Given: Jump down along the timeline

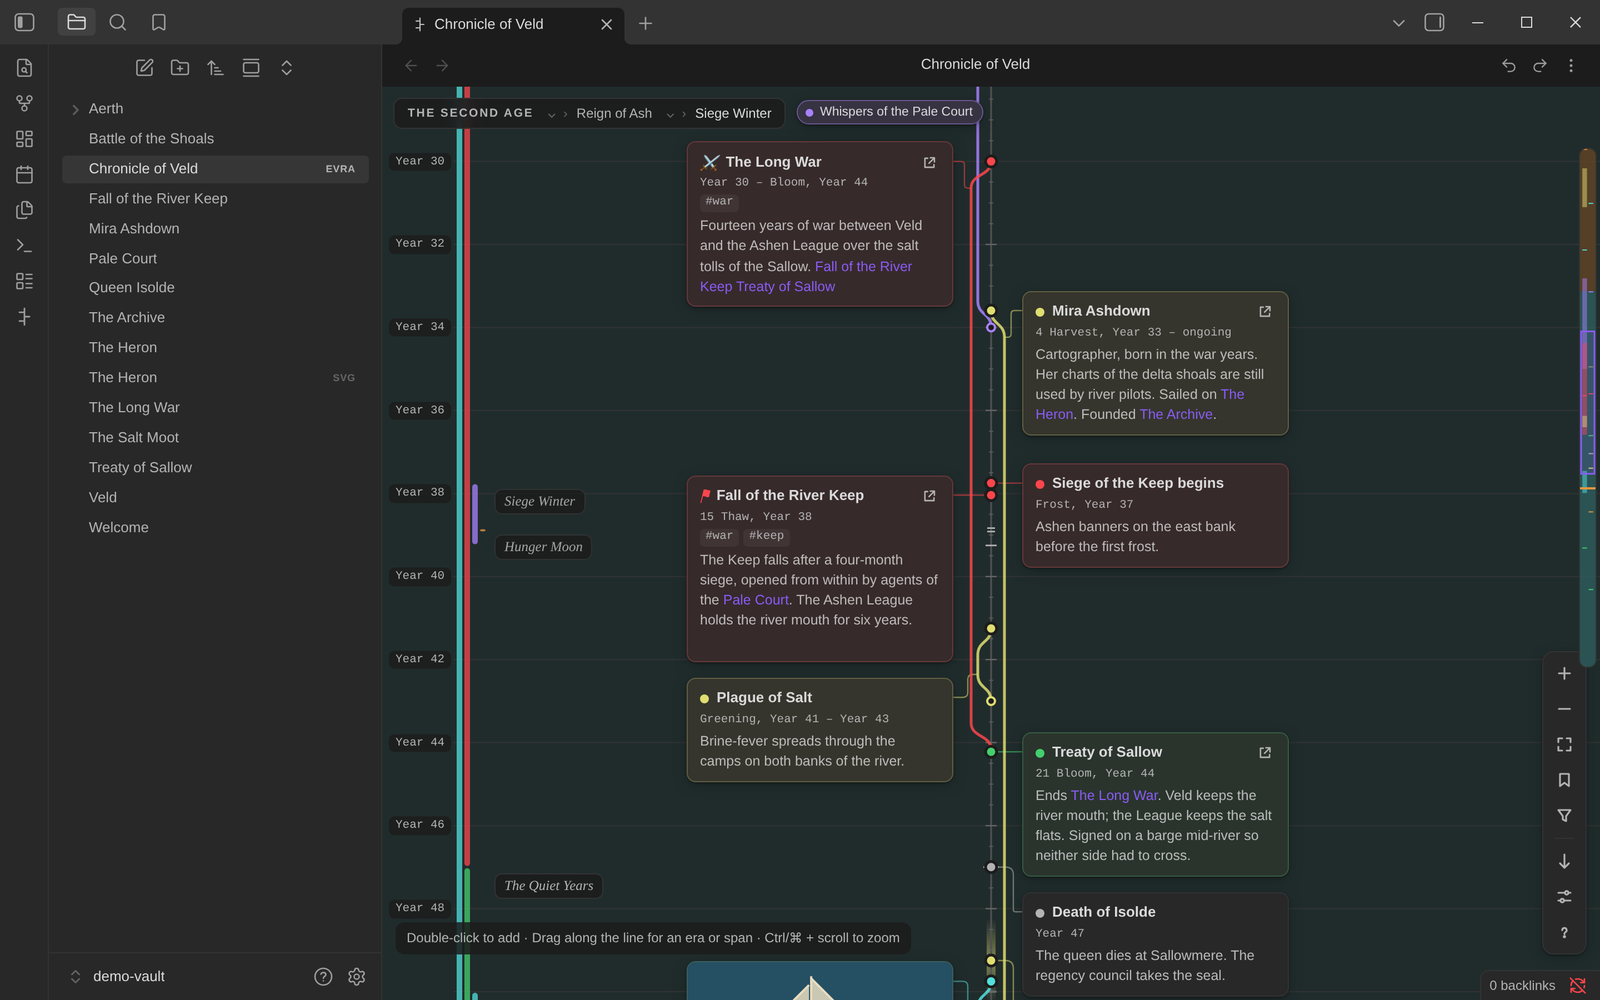Looking at the screenshot, I should tap(1564, 861).
